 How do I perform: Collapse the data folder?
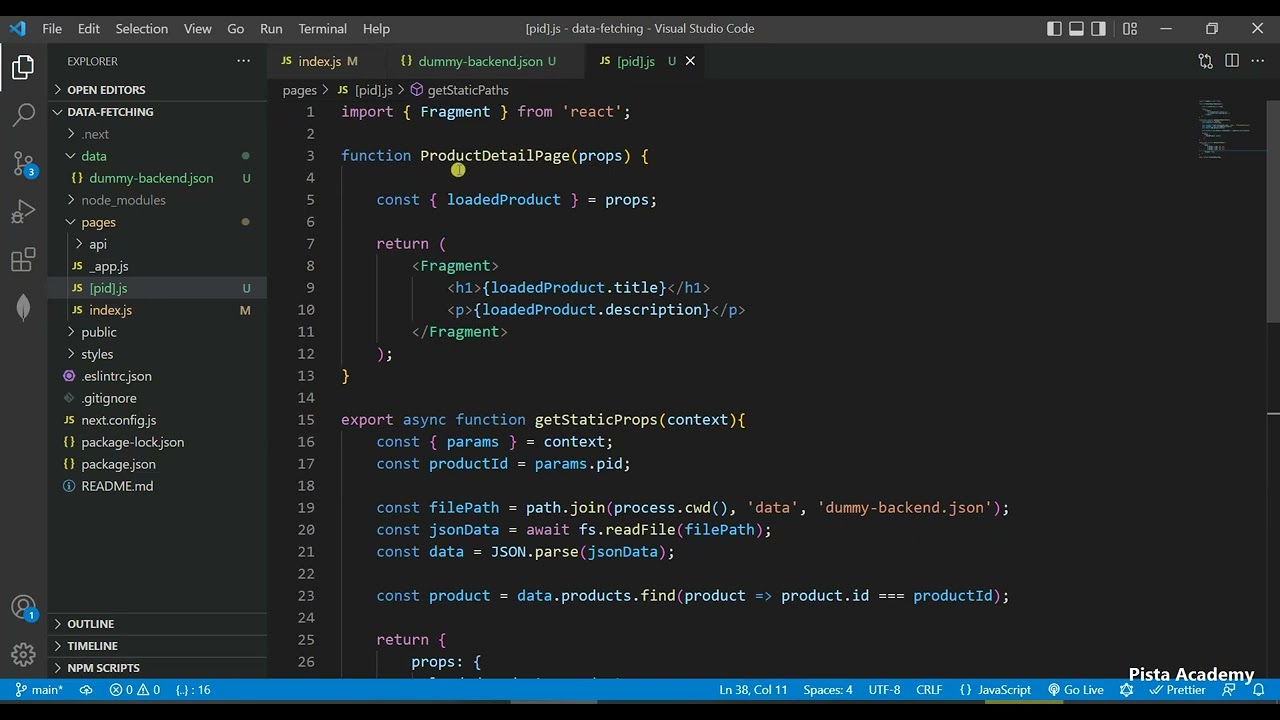coord(157,156)
